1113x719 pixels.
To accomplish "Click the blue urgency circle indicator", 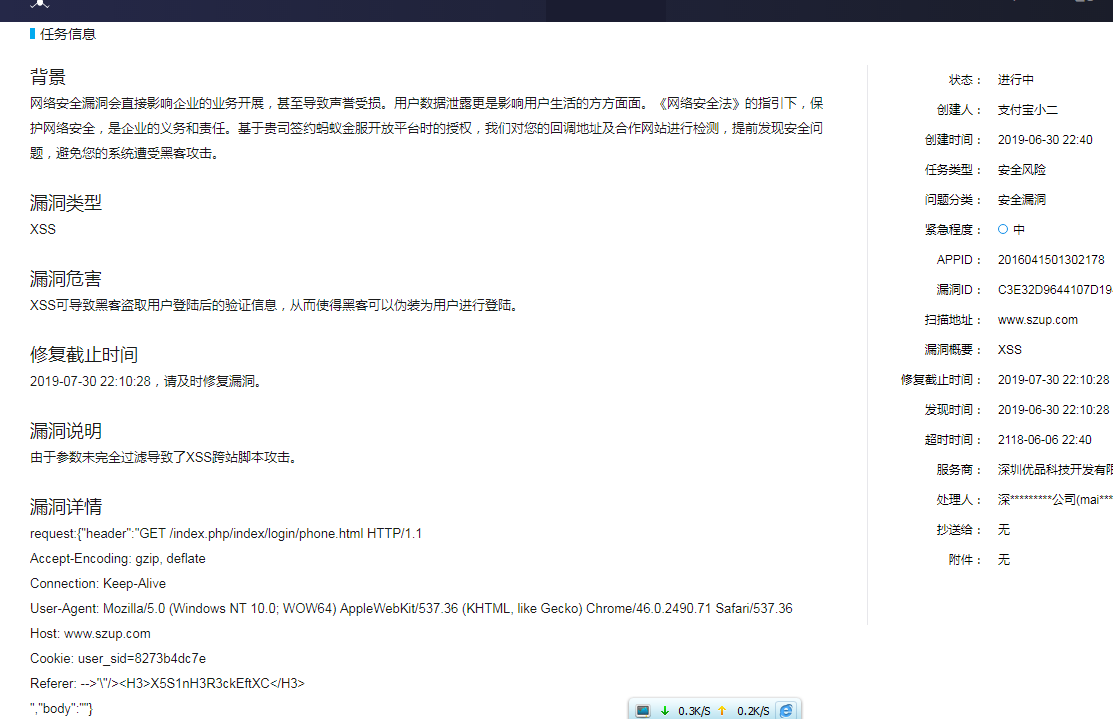I will pos(1003,229).
